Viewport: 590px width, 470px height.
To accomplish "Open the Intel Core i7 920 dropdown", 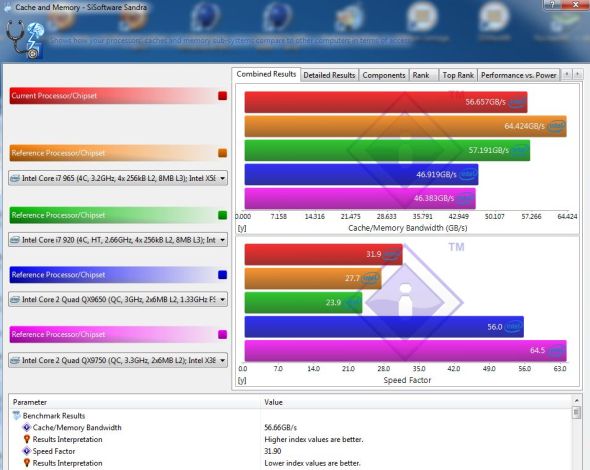I will point(118,240).
